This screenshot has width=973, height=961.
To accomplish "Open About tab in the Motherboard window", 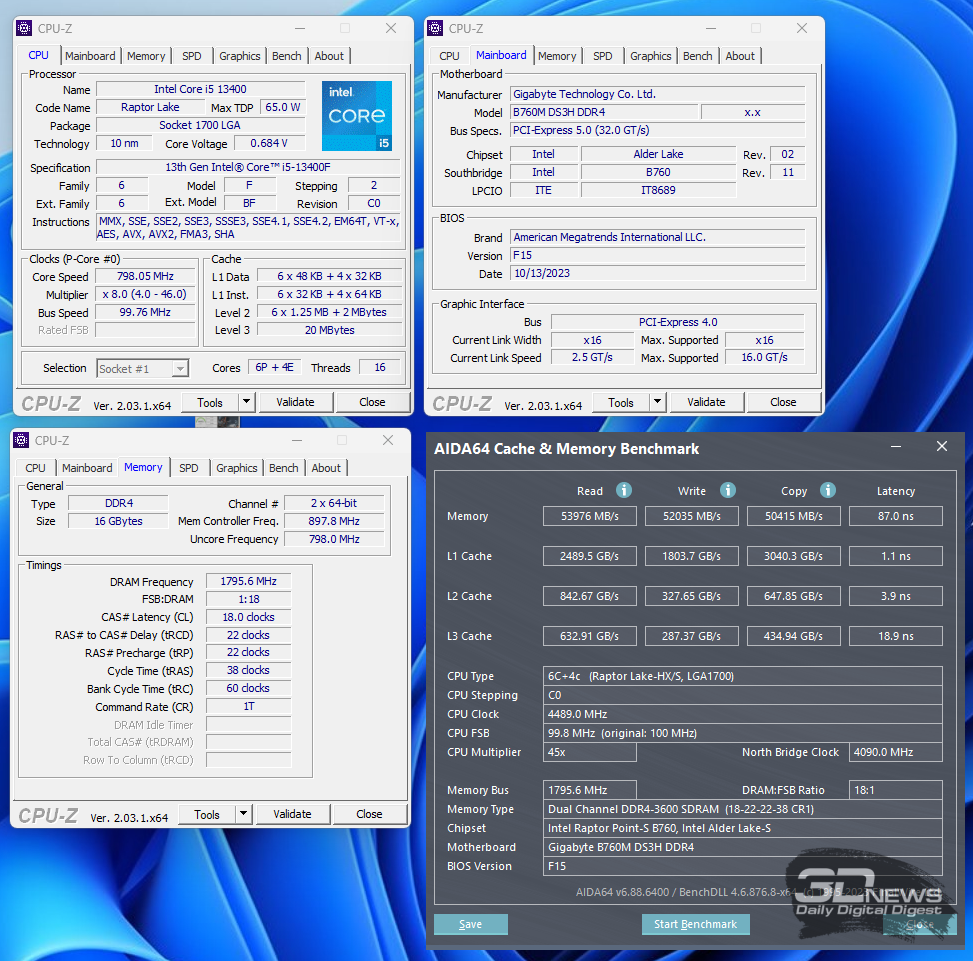I will click(740, 56).
